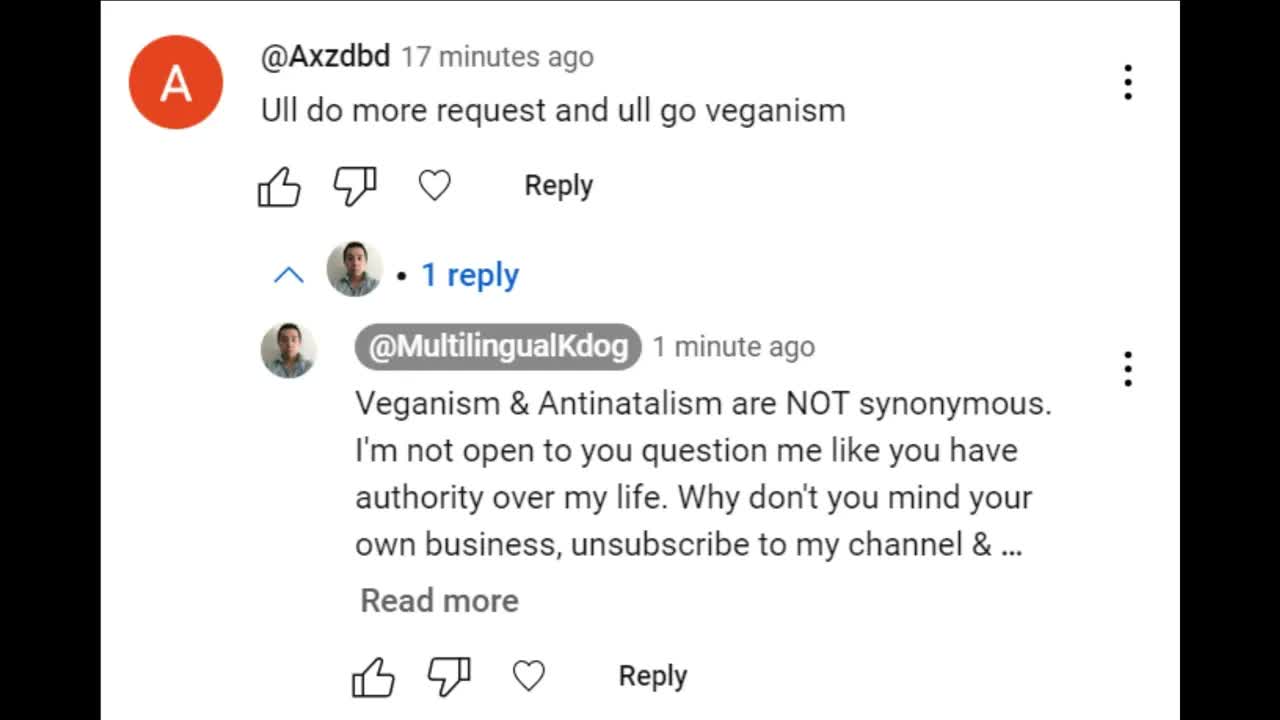The height and width of the screenshot is (720, 1280).
Task: Click Reply under the @MultilingualKdog reply
Action: [652, 676]
